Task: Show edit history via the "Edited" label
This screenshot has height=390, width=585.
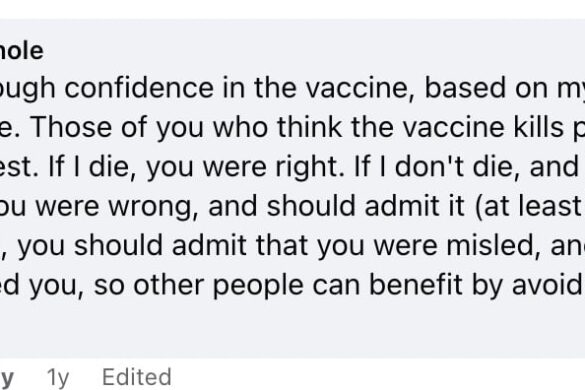Action: (x=137, y=377)
